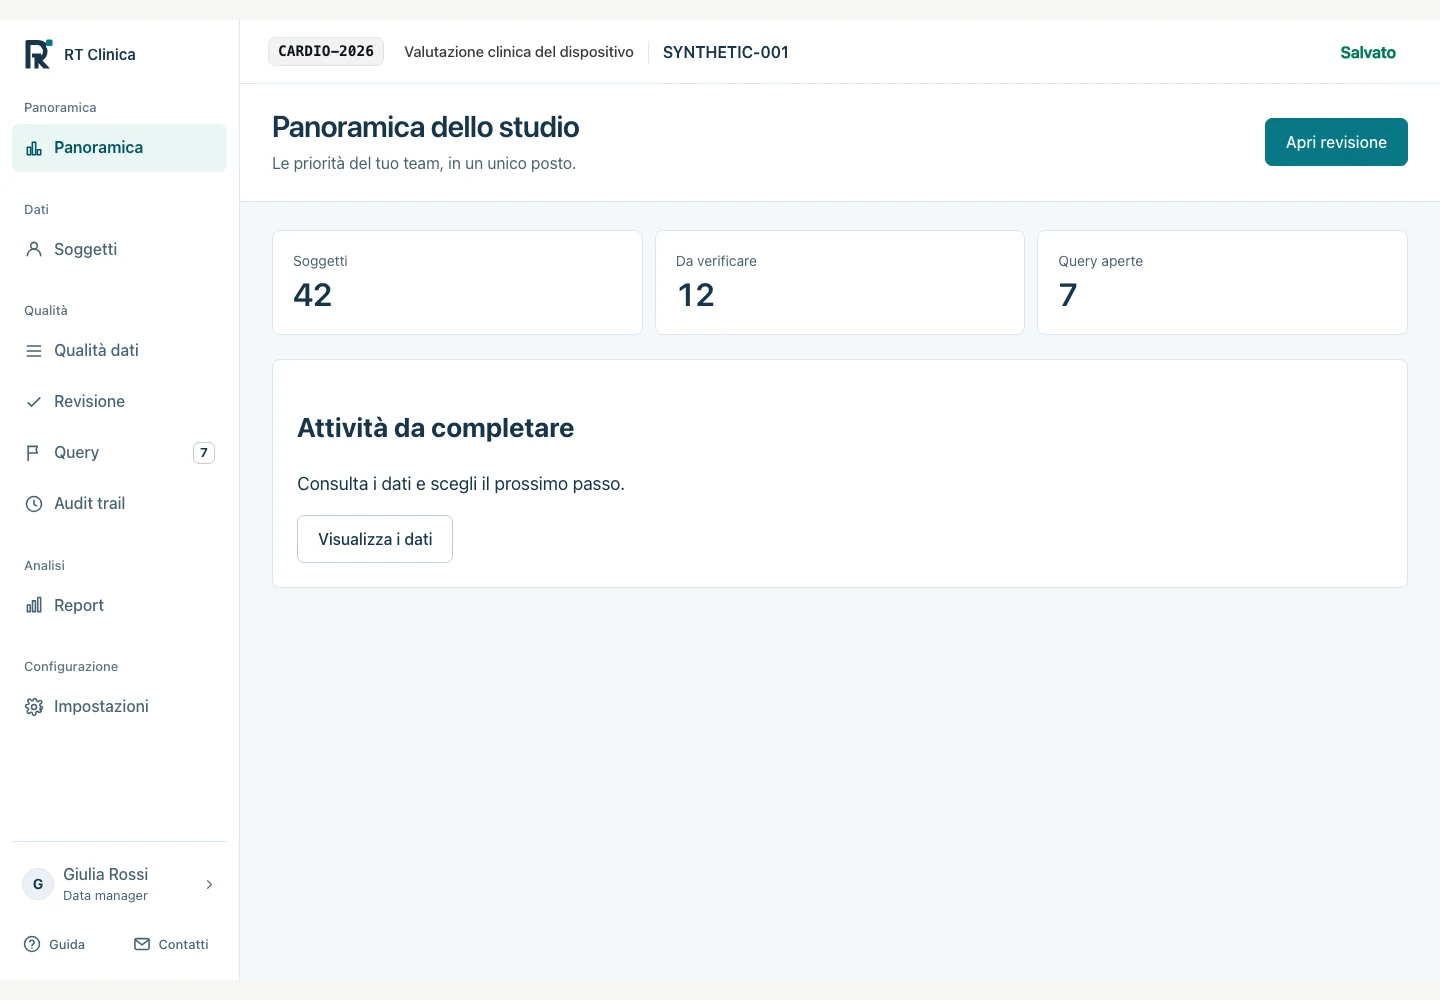Click the Soggetti person icon

pos(34,249)
